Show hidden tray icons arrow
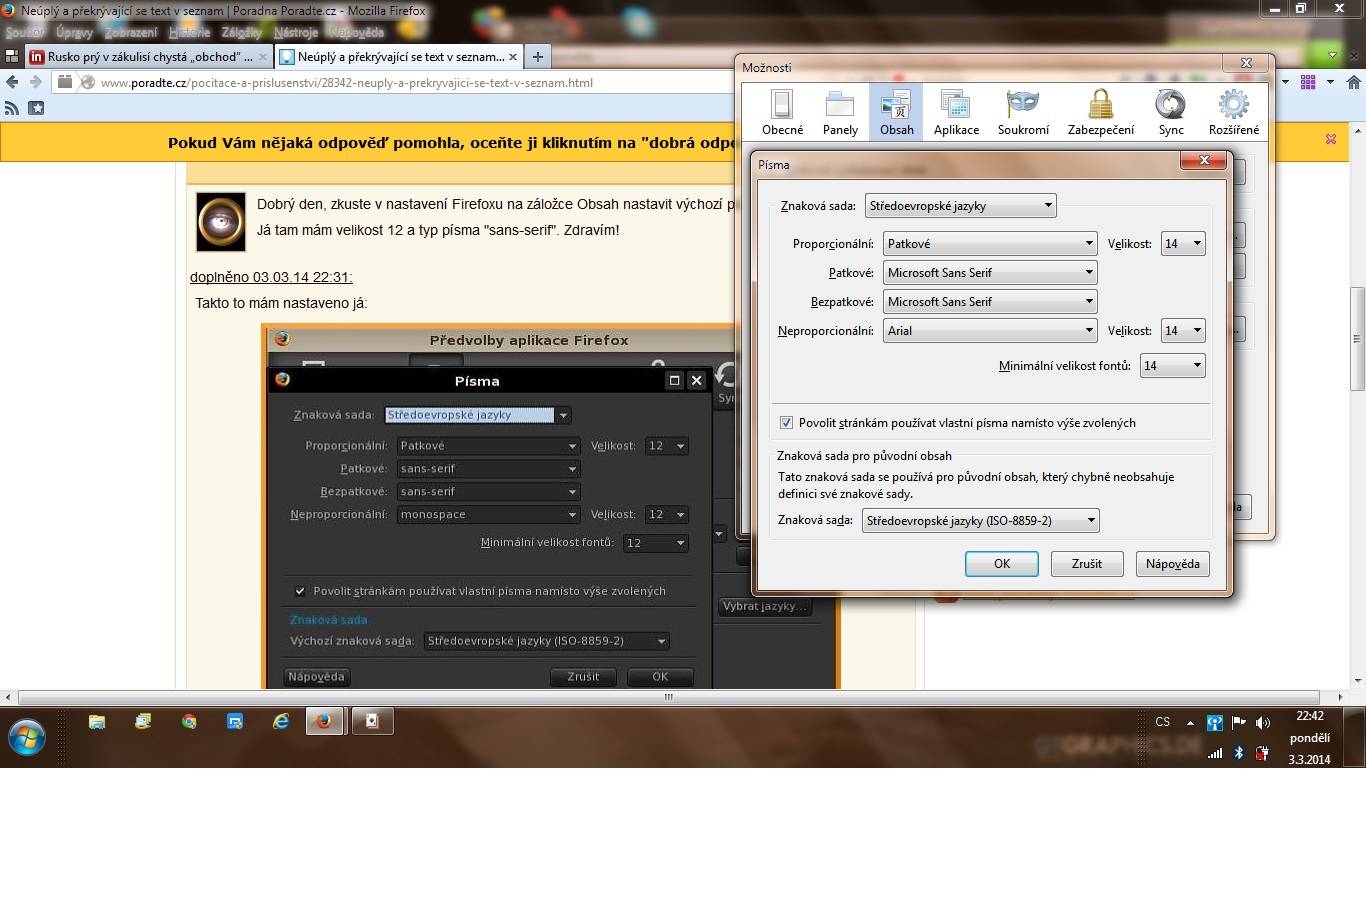 click(x=1190, y=723)
